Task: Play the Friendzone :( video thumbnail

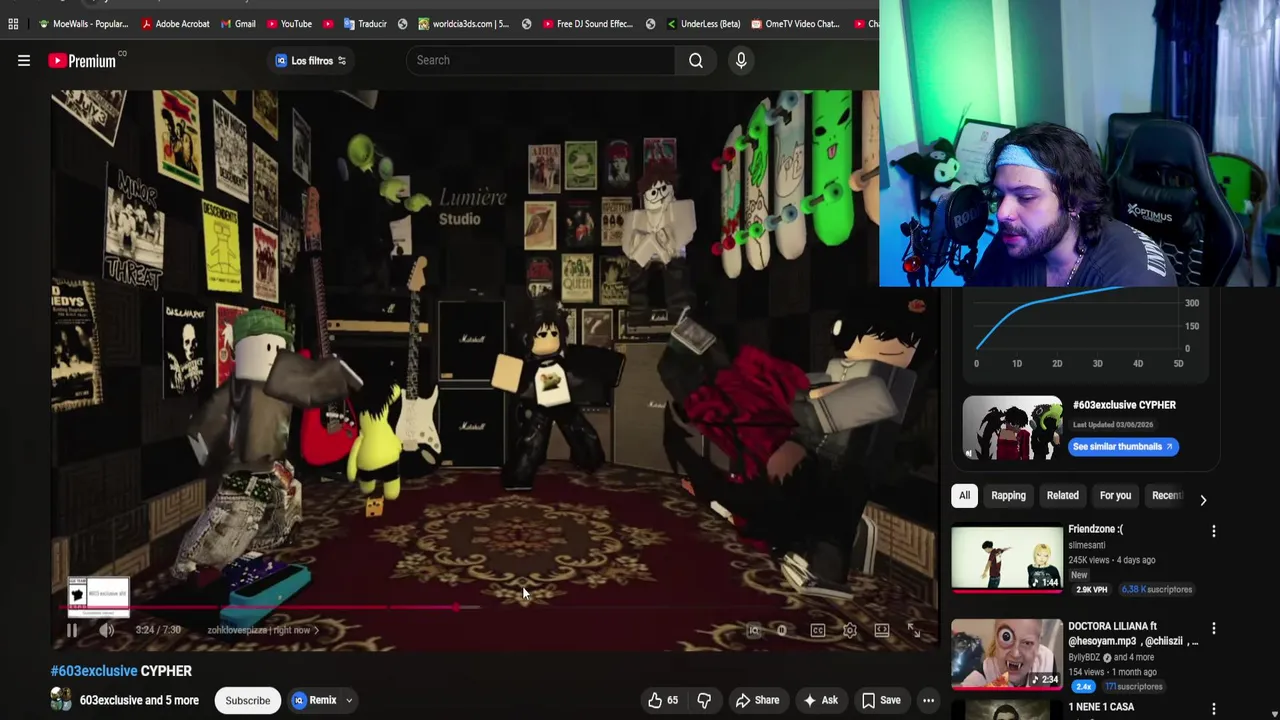Action: click(x=1007, y=558)
